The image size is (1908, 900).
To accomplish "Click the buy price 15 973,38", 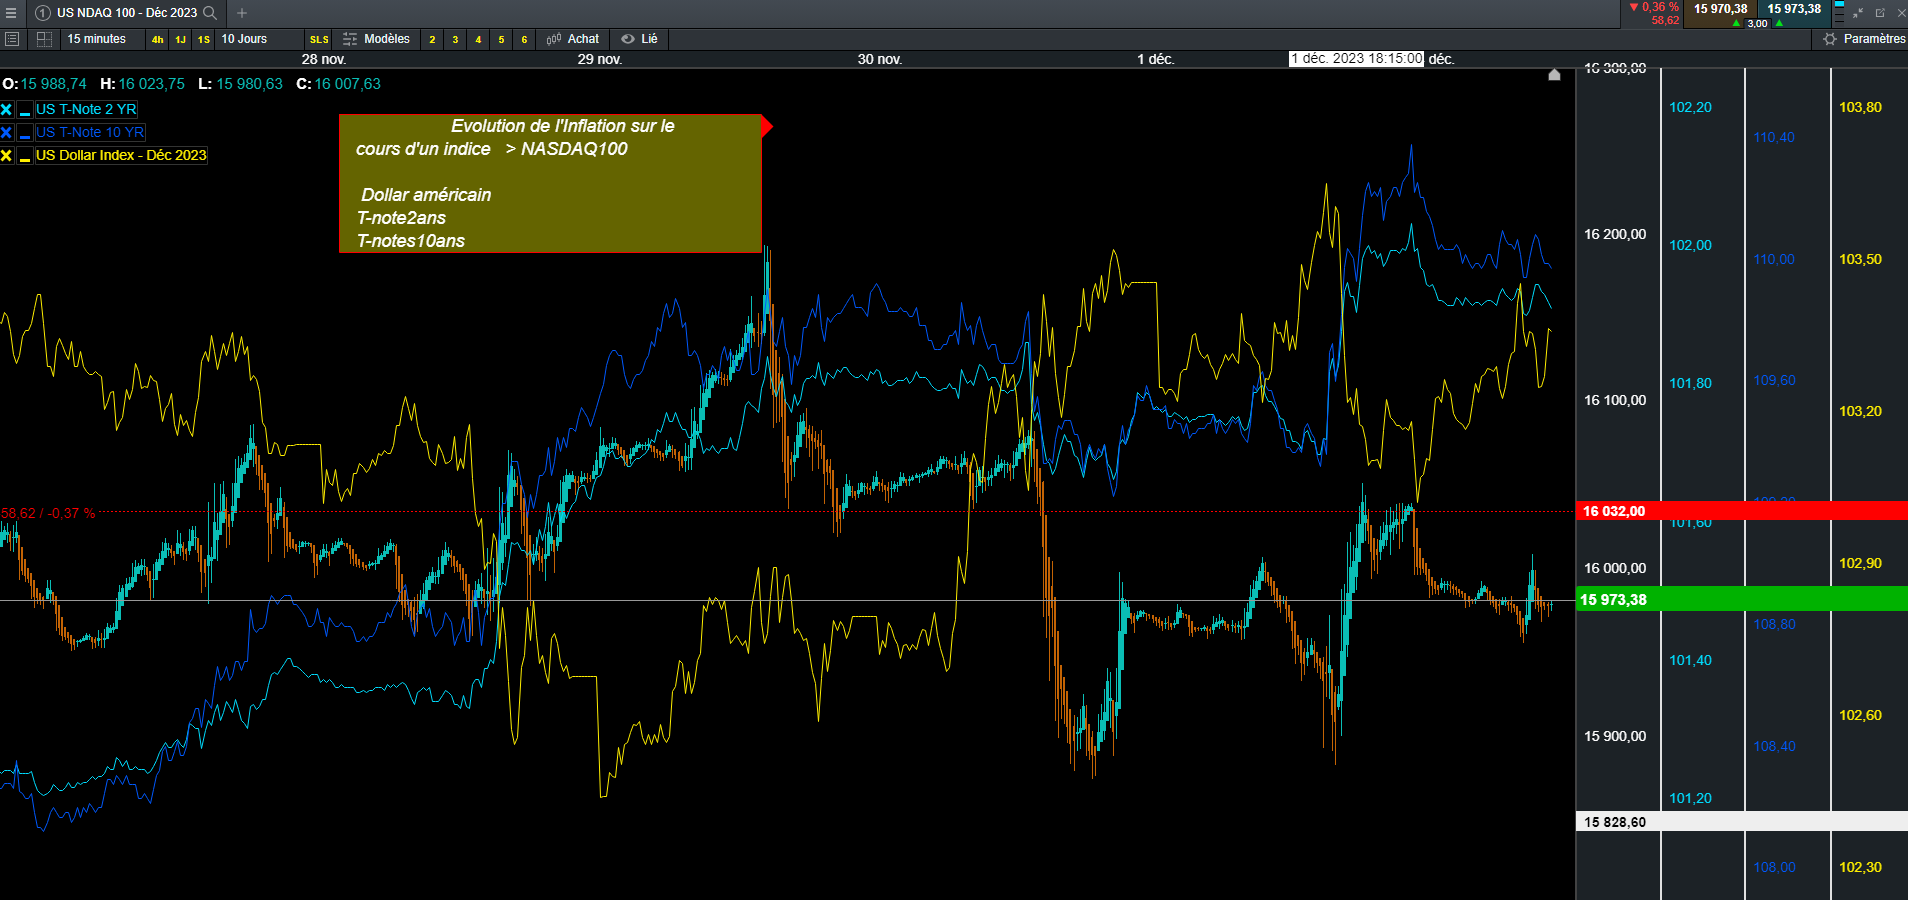I will [x=1794, y=9].
